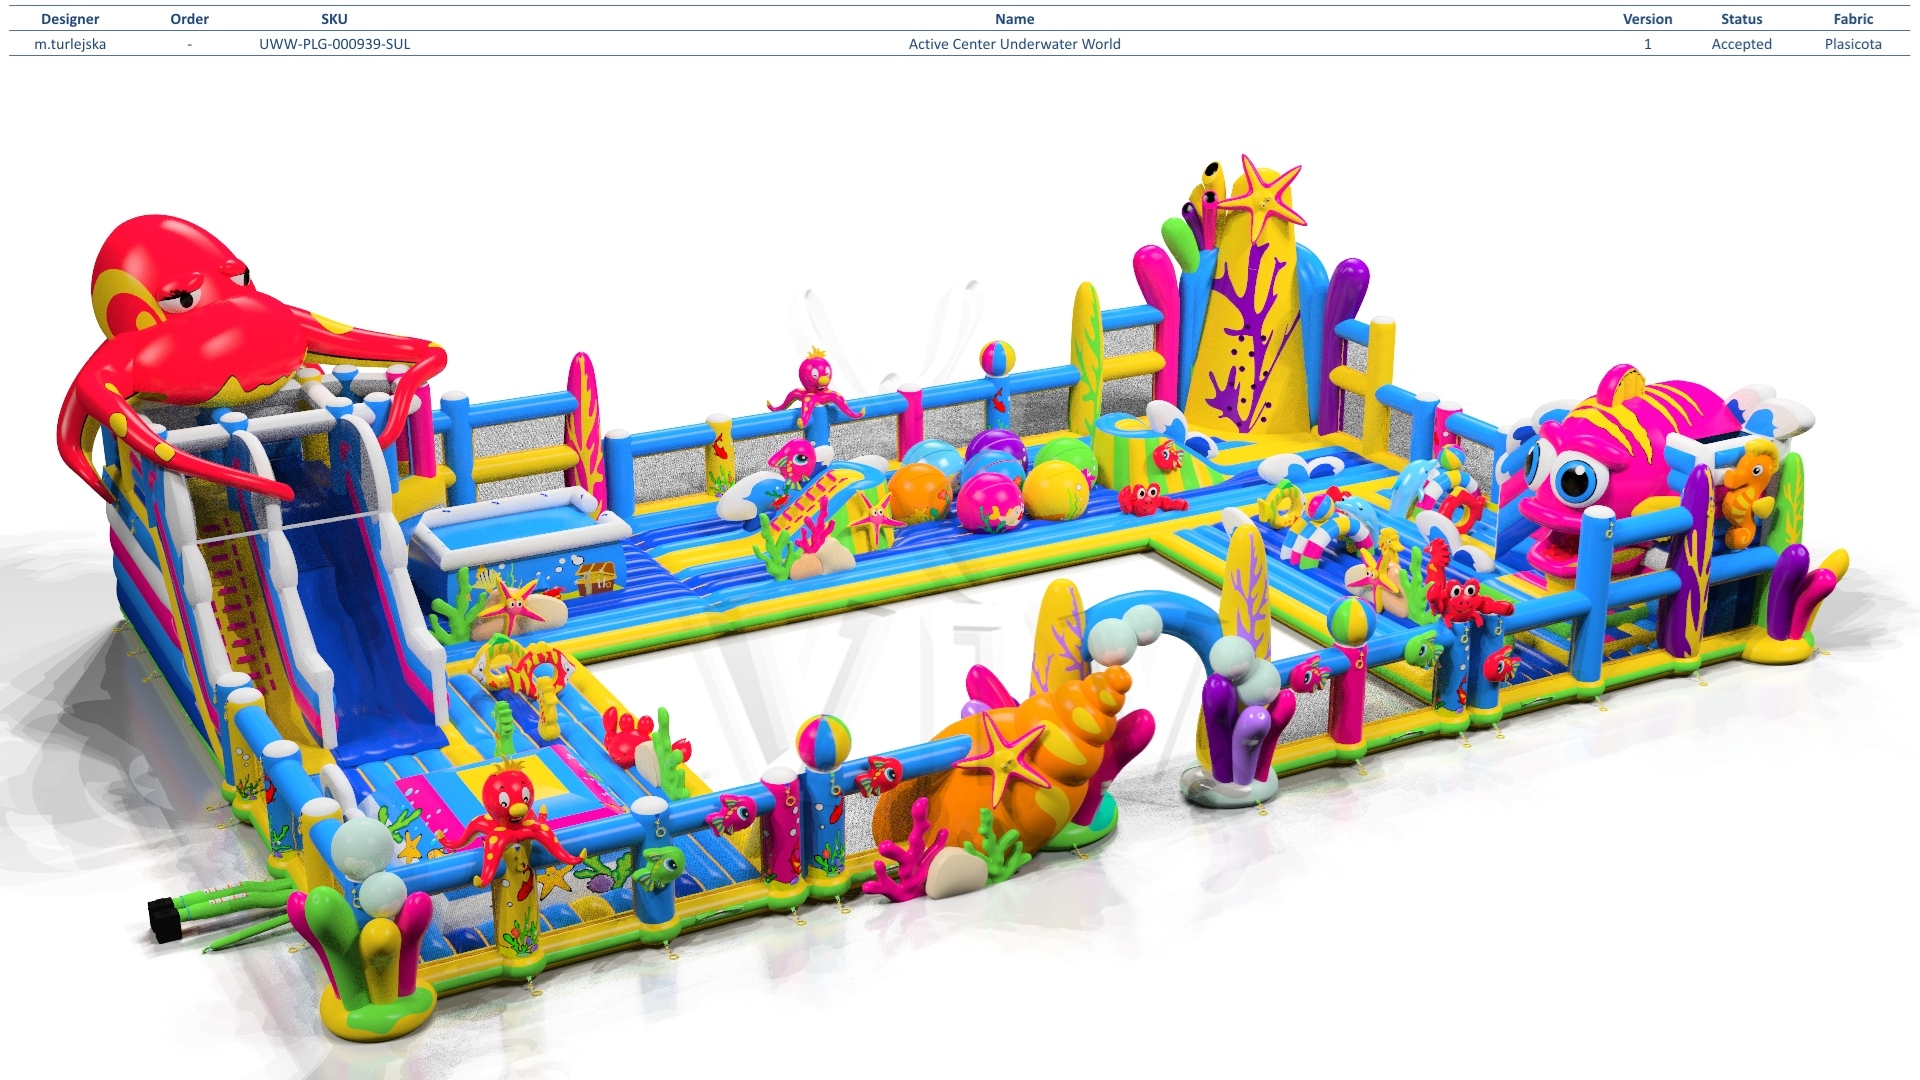Click the Plasicota fabric value
Screen dimensions: 1920x1080
point(1853,44)
